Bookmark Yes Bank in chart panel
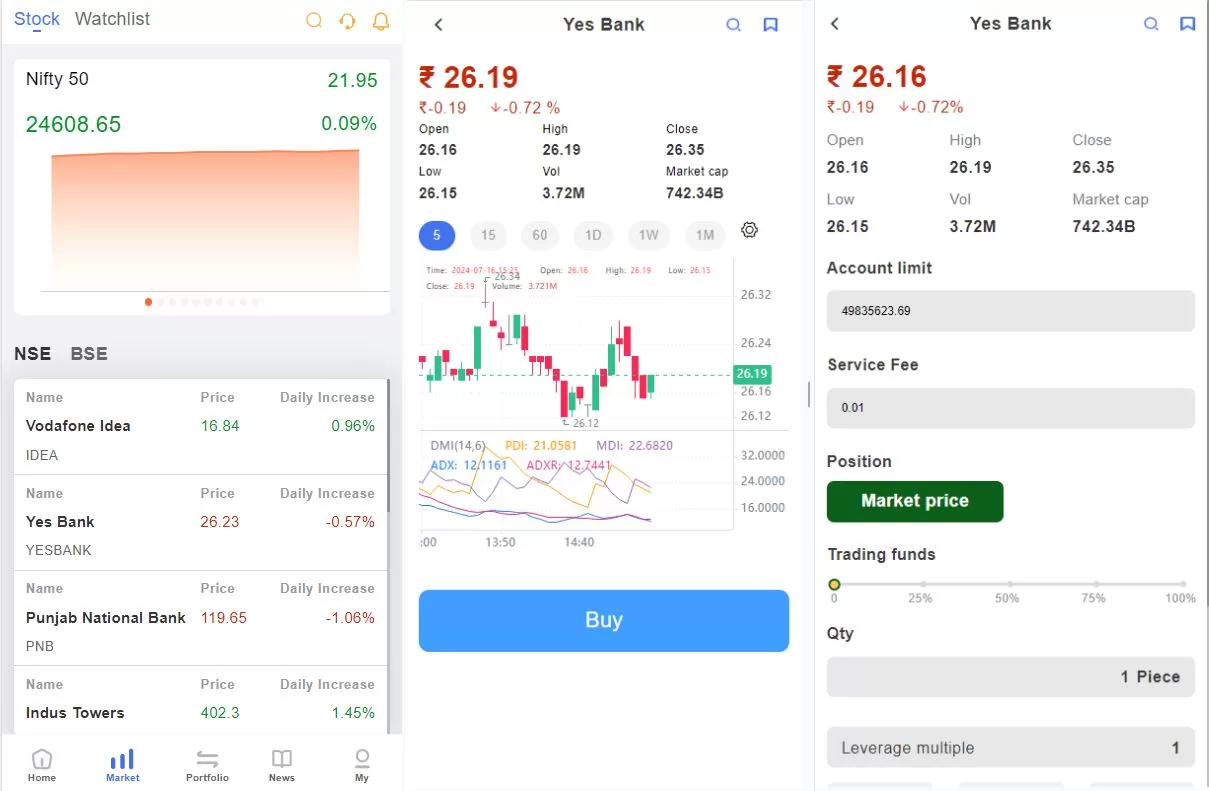 click(770, 25)
